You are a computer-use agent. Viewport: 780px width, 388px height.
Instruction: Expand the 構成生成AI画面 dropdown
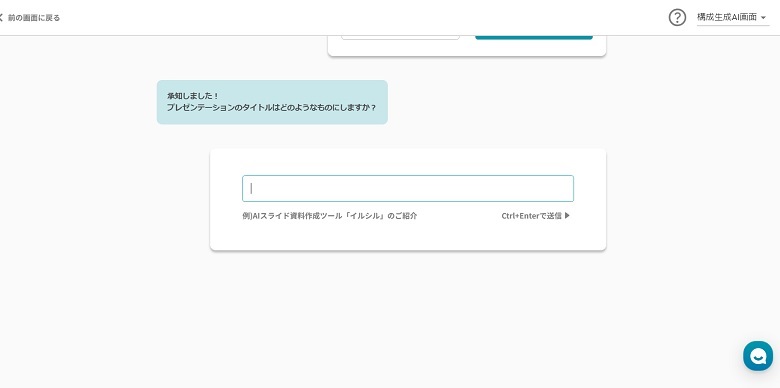733,17
